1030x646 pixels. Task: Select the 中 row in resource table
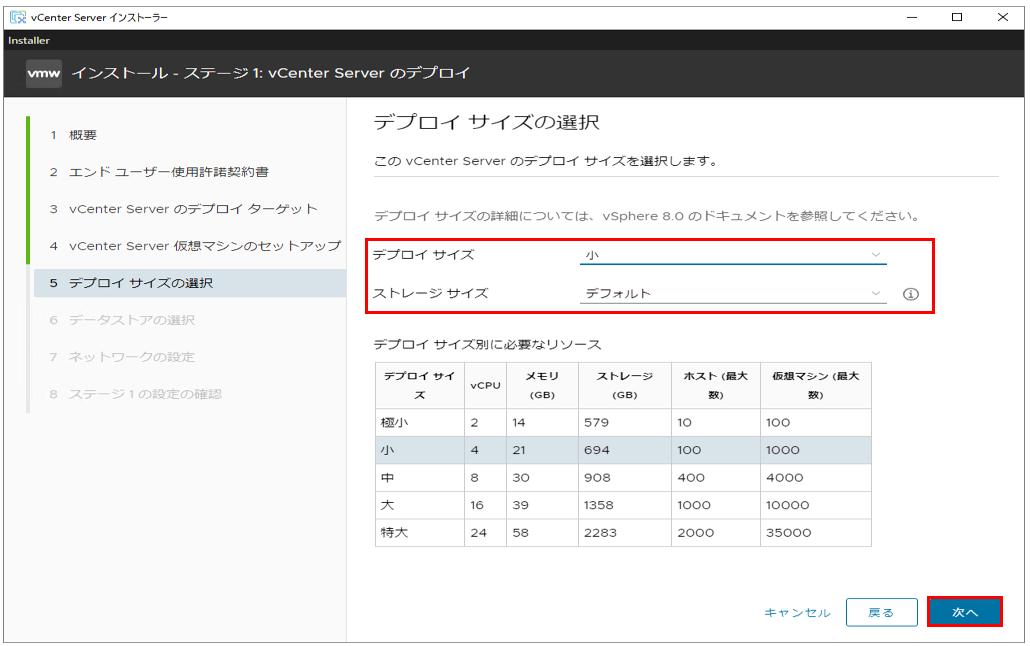[x=623, y=478]
